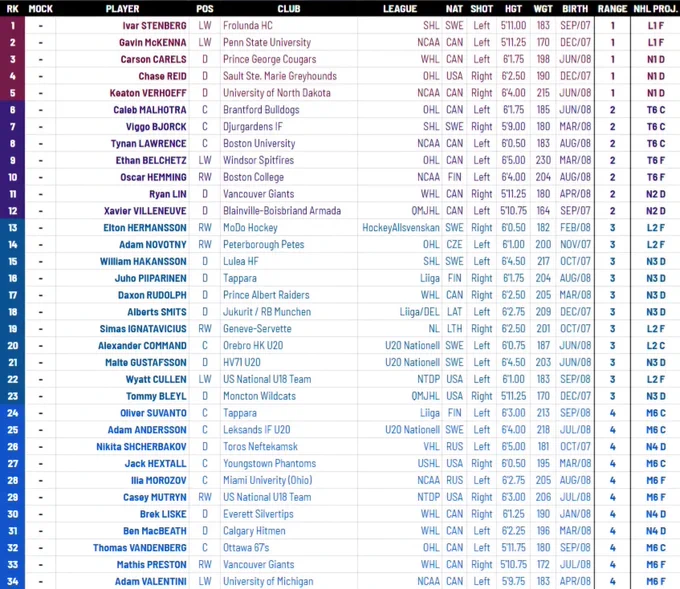The height and width of the screenshot is (589, 680).
Task: Click the CLUB column header
Action: [289, 9]
